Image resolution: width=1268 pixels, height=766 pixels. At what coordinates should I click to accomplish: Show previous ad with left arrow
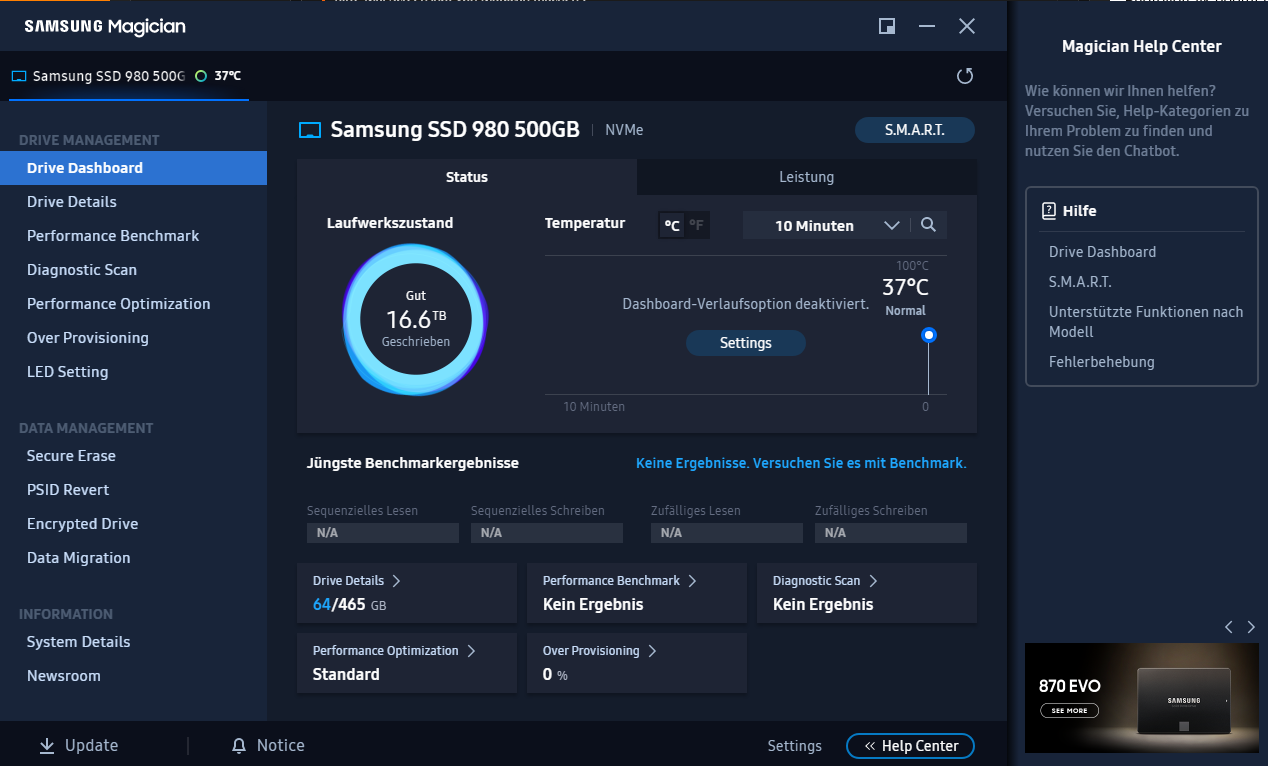click(x=1229, y=627)
